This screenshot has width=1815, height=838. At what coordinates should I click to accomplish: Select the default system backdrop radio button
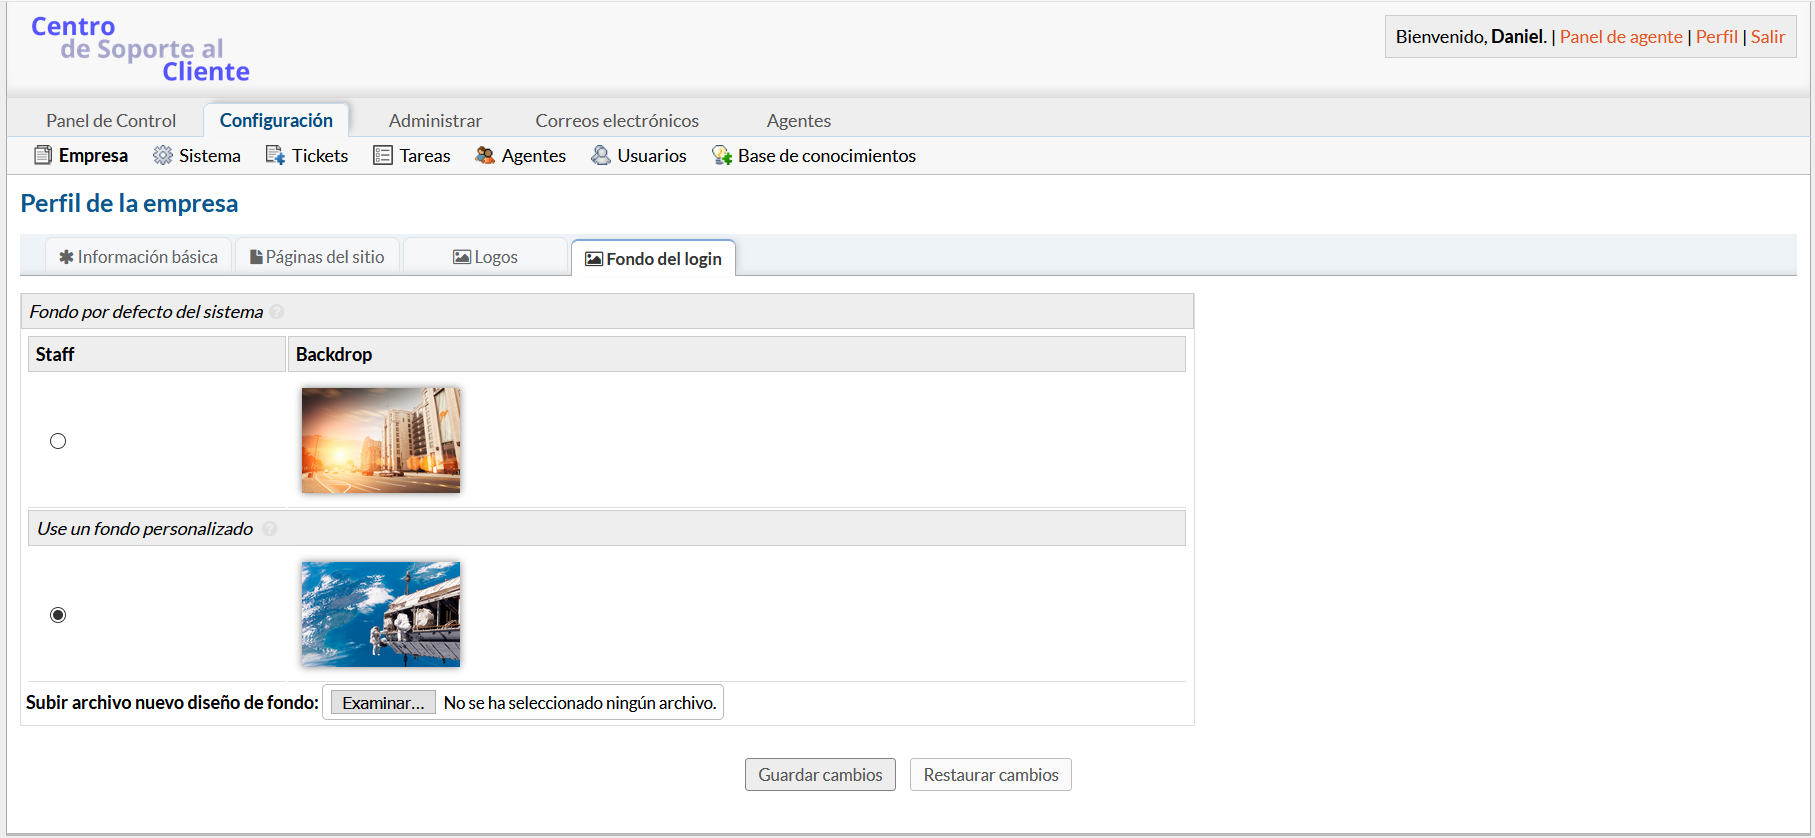(58, 441)
